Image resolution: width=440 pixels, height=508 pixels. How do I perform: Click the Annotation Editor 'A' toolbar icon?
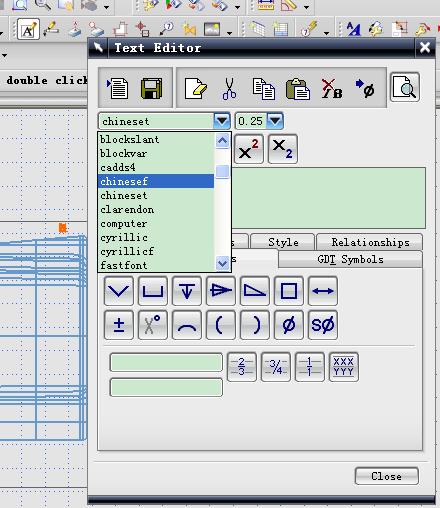(28, 30)
